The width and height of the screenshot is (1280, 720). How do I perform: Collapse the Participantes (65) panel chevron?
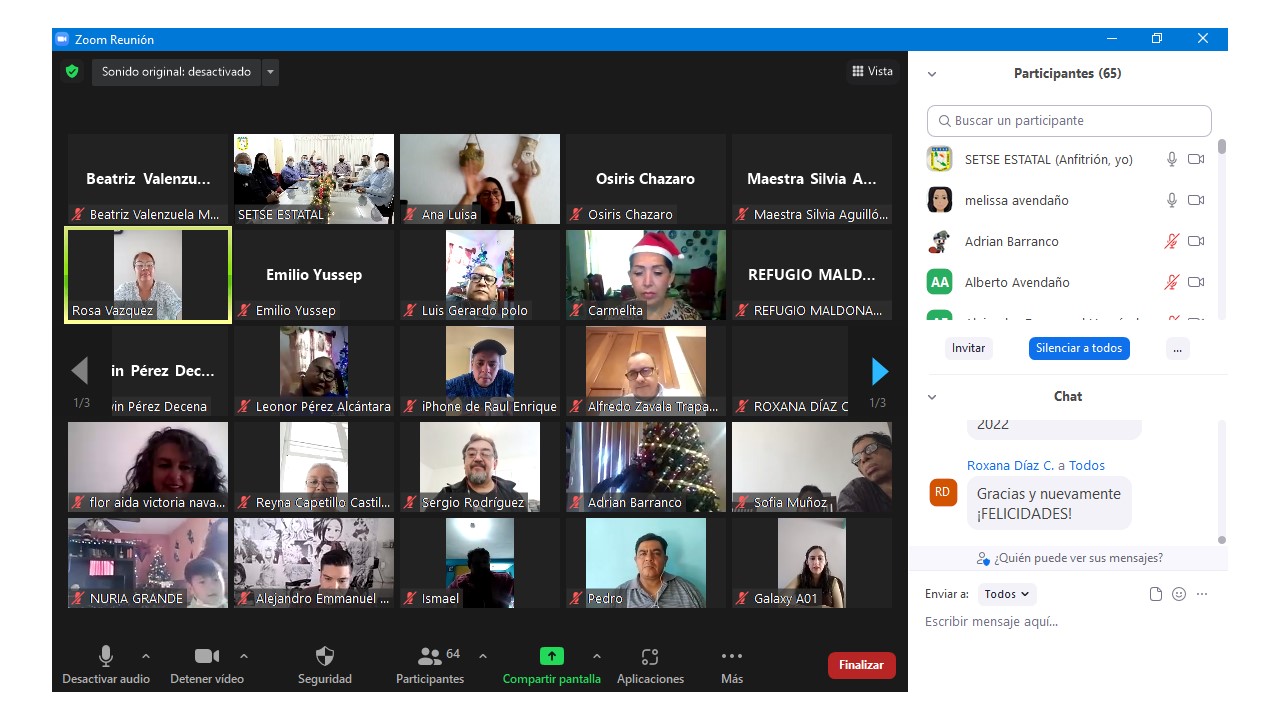932,74
